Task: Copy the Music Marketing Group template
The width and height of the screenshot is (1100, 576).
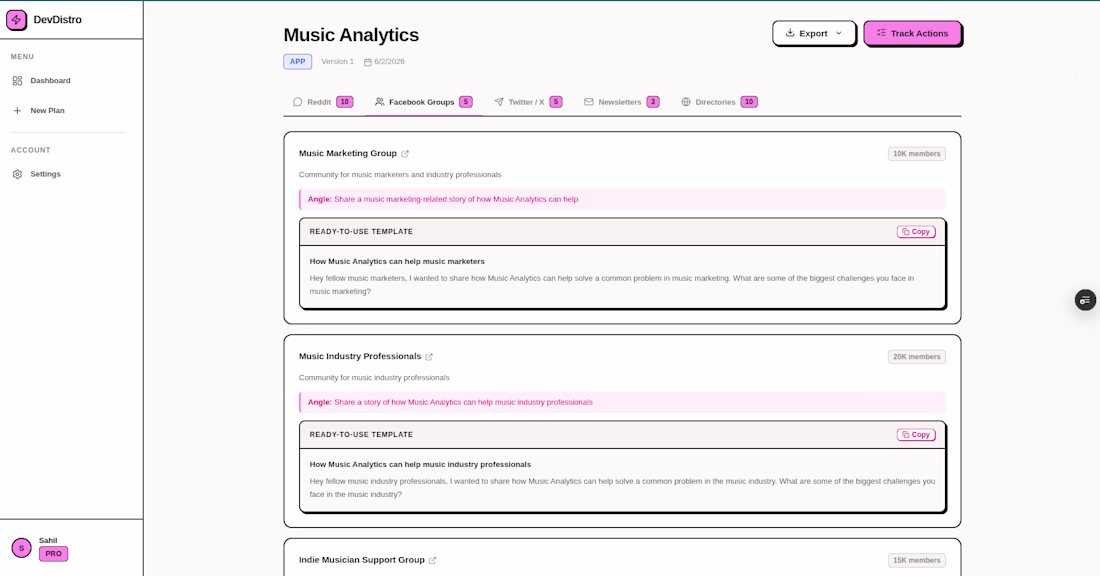Action: (x=915, y=232)
